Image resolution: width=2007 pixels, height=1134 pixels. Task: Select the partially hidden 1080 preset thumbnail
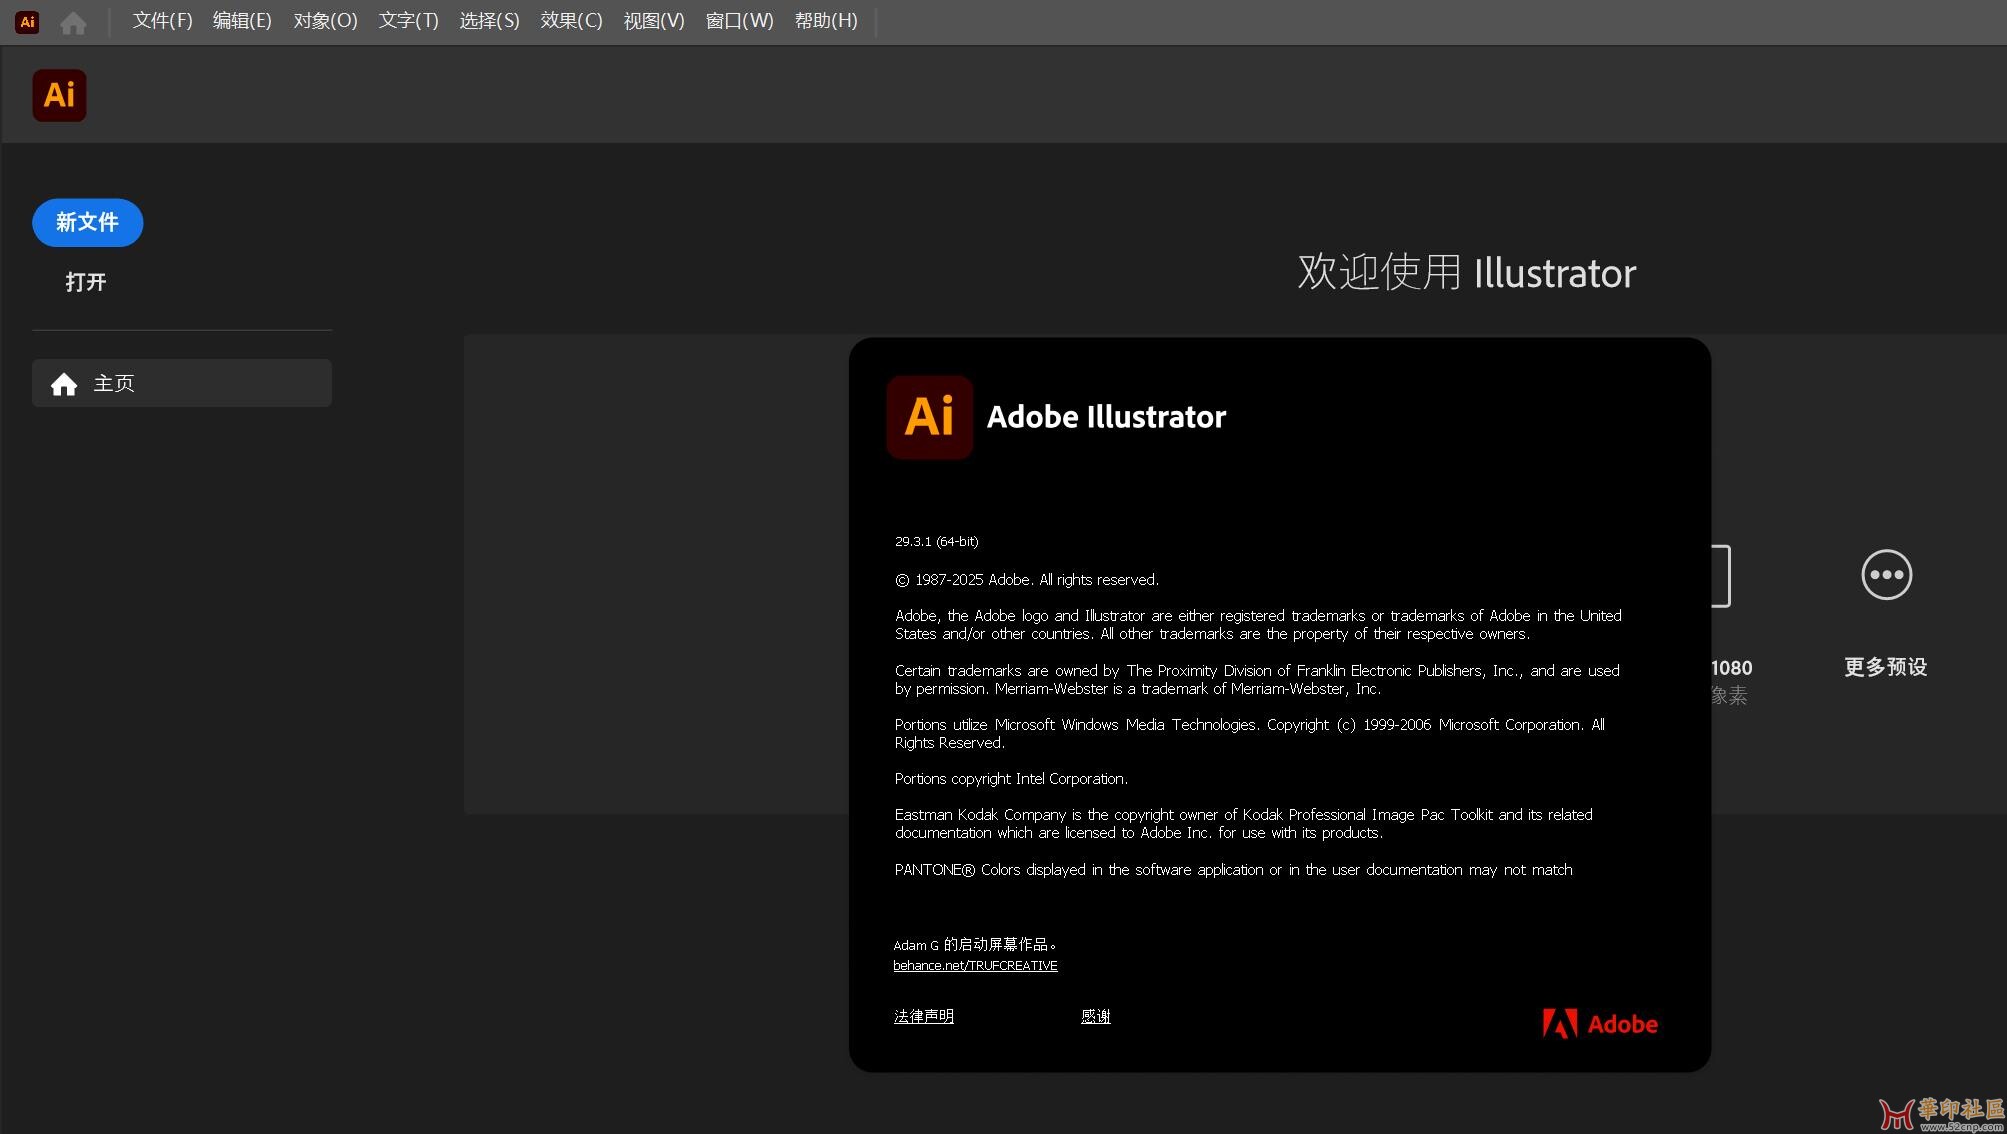[1721, 576]
